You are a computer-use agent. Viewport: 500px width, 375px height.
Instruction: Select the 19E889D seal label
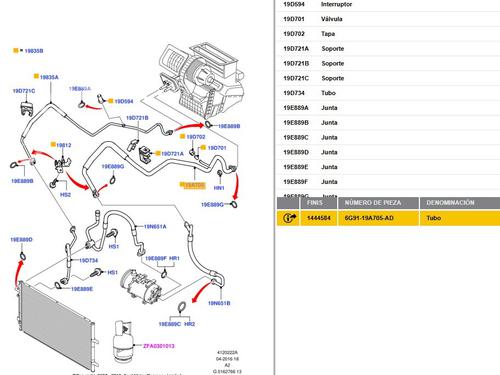(x=21, y=240)
